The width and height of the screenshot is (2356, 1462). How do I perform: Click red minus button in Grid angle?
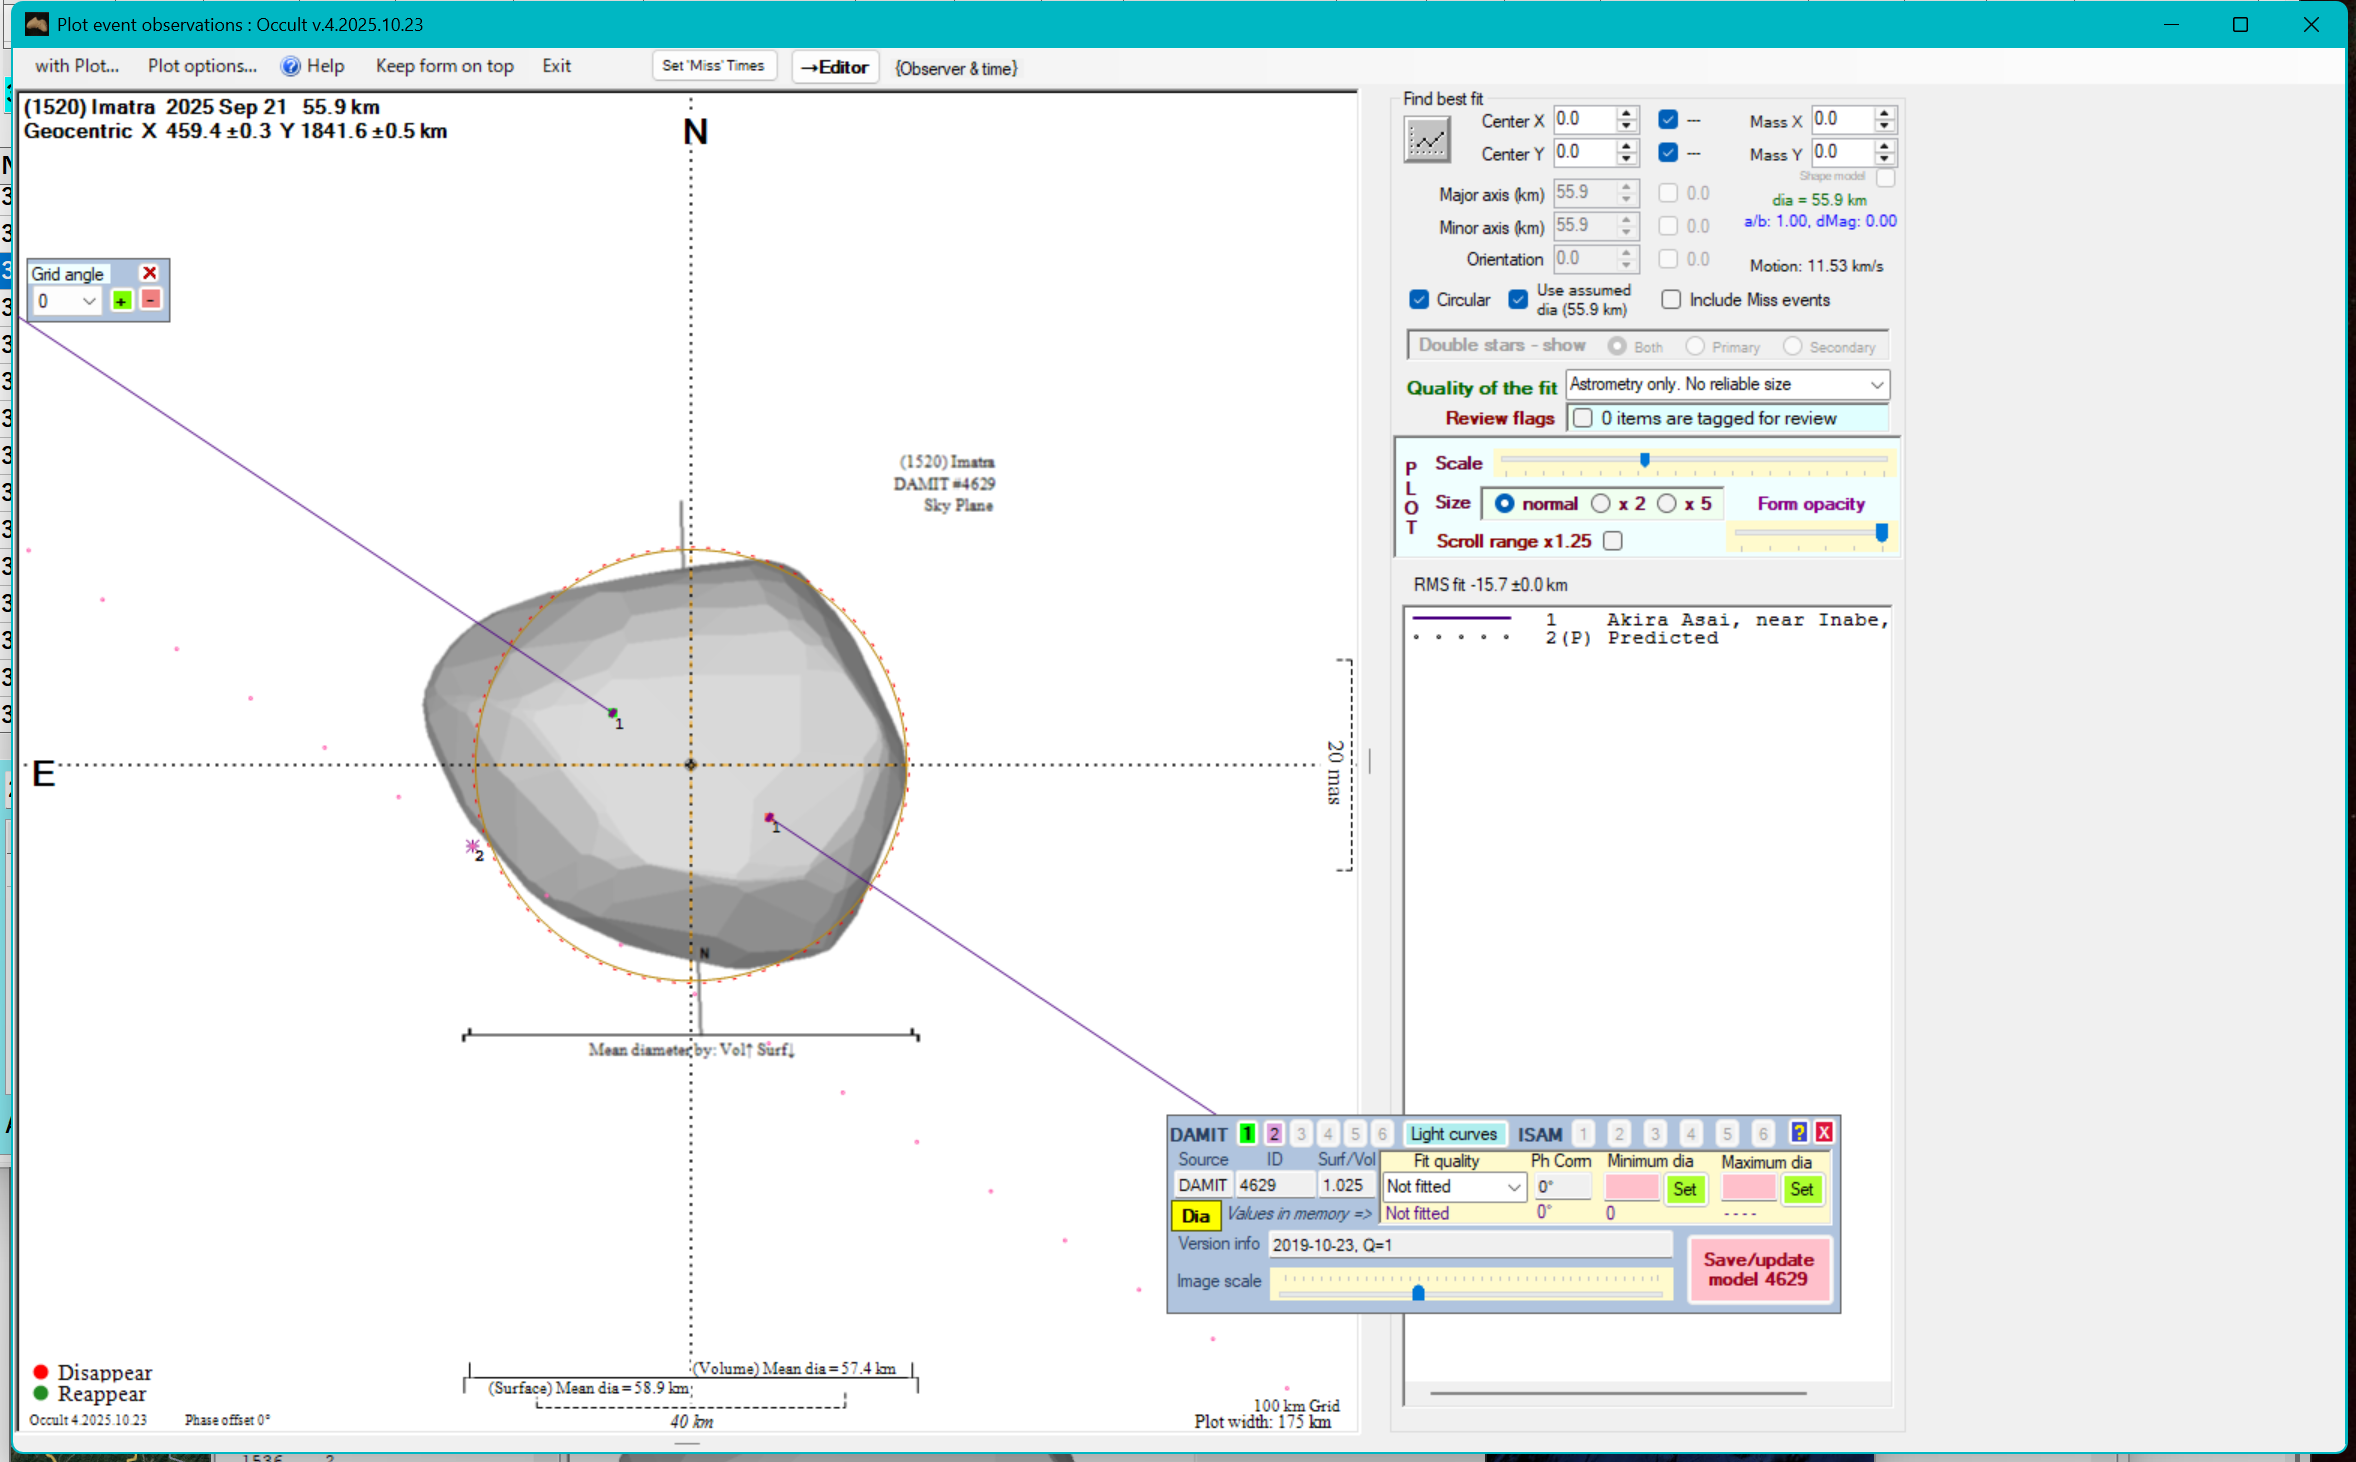(x=150, y=300)
